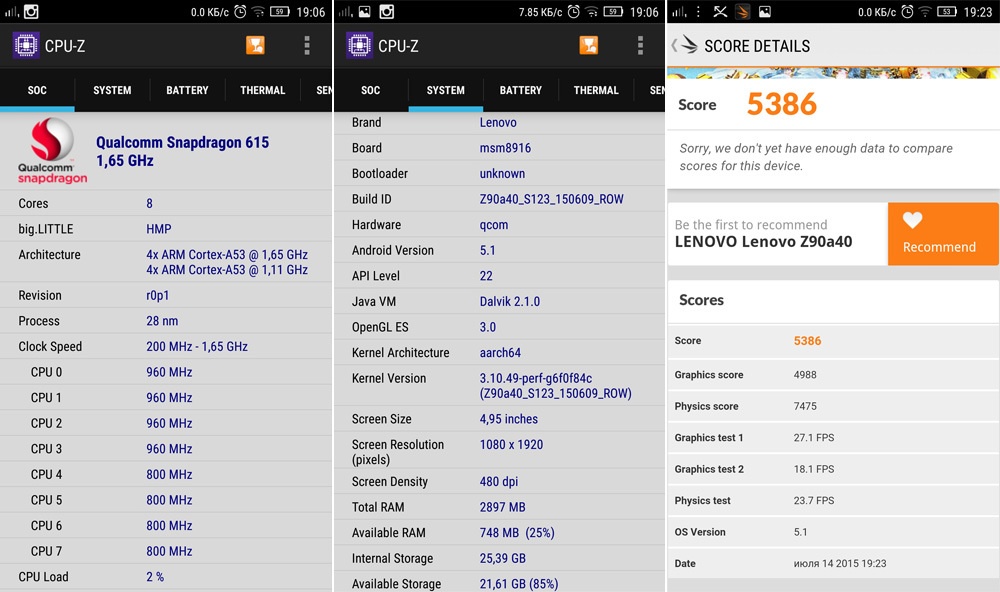The height and width of the screenshot is (592, 1000).
Task: Tap Process value '28 nm'
Action: coord(162,321)
